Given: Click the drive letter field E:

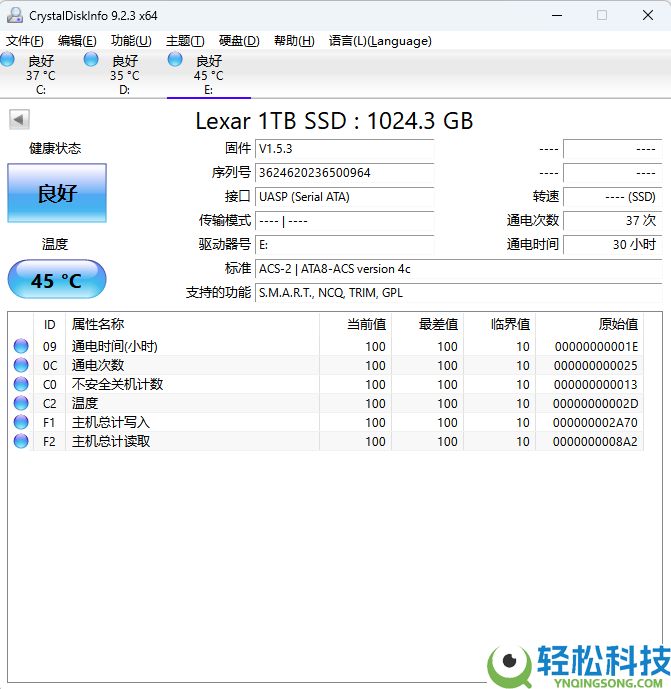Looking at the screenshot, I should (x=345, y=245).
